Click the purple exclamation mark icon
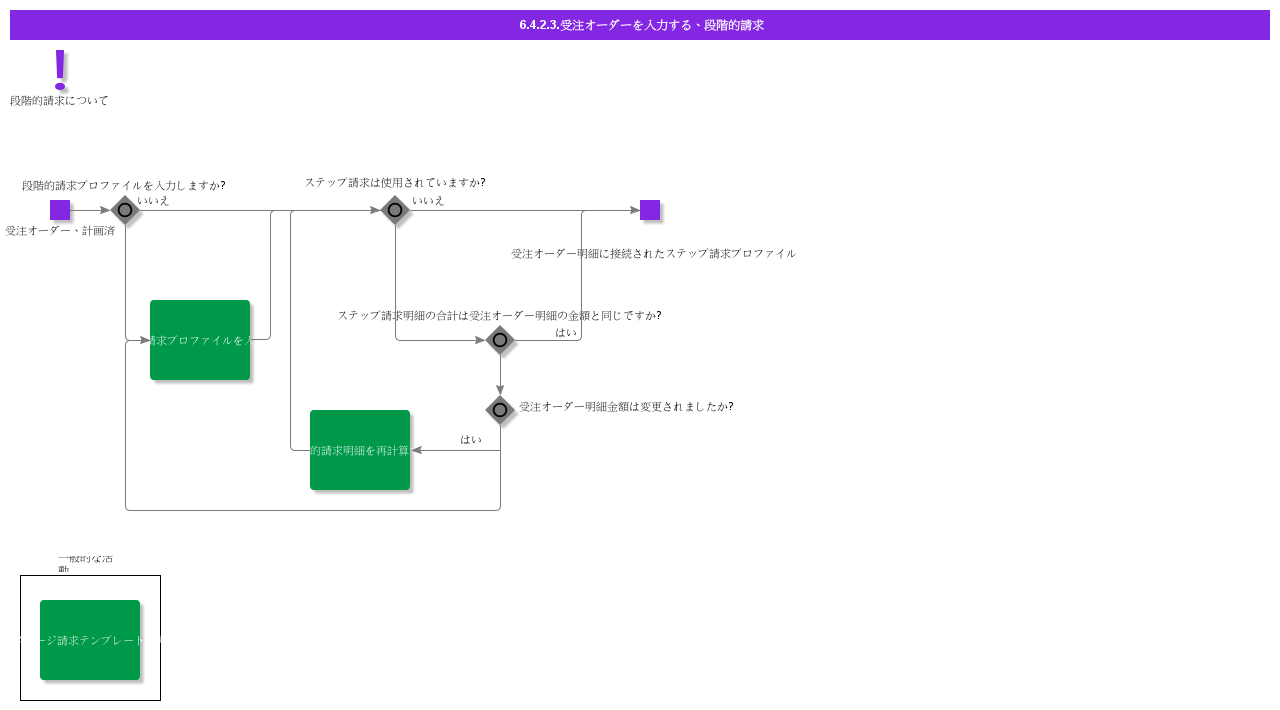Viewport: 1280px width, 710px height. [x=60, y=69]
